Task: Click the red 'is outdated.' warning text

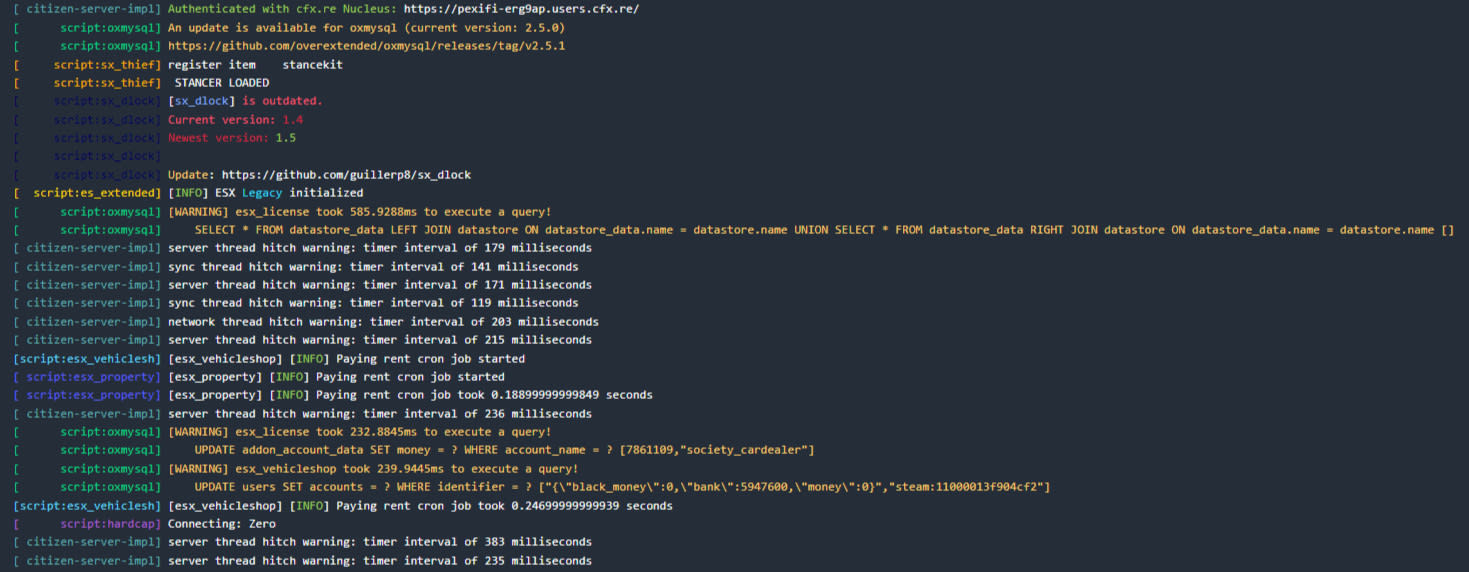Action: tap(282, 101)
